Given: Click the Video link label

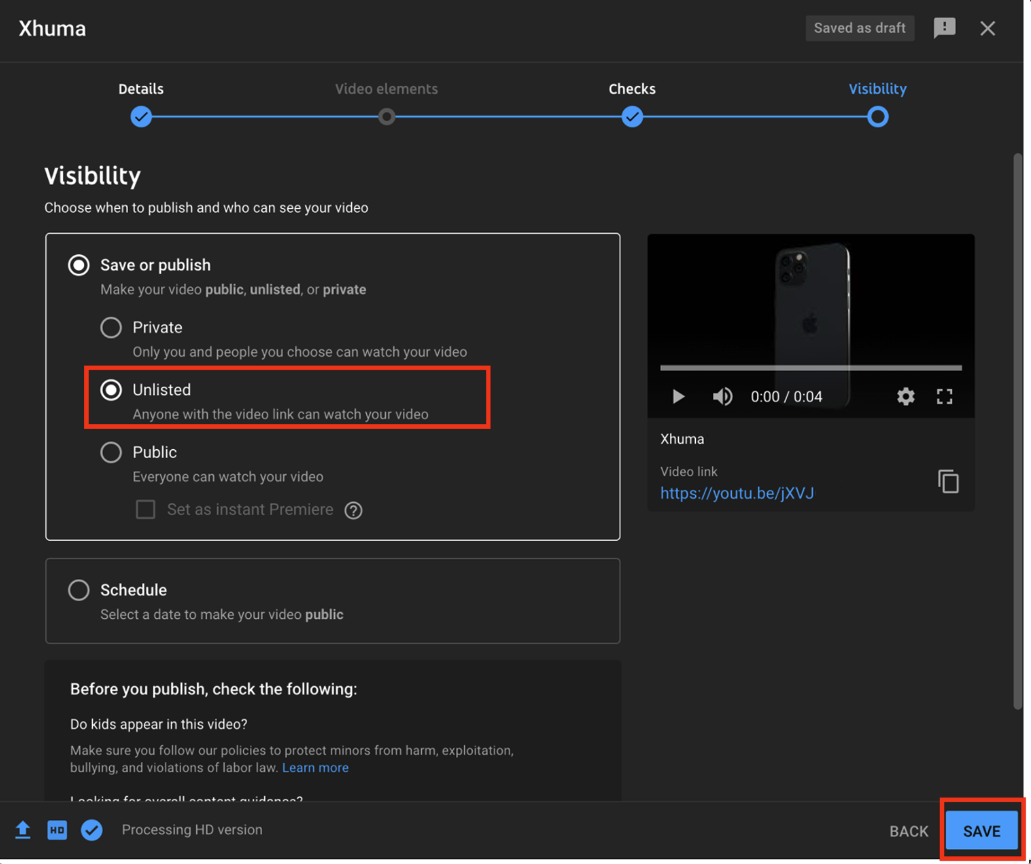Looking at the screenshot, I should (x=688, y=471).
